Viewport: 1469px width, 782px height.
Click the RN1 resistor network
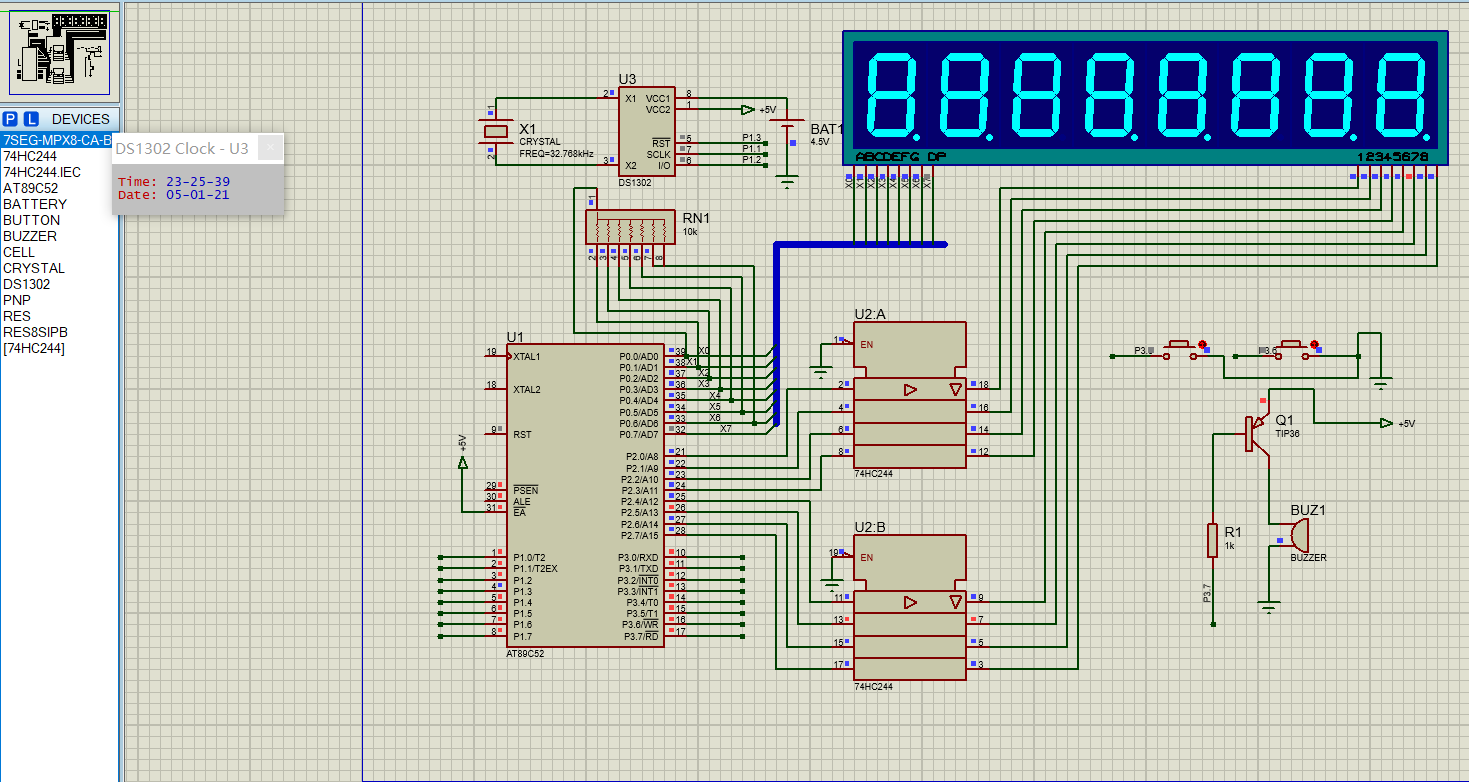click(x=629, y=227)
